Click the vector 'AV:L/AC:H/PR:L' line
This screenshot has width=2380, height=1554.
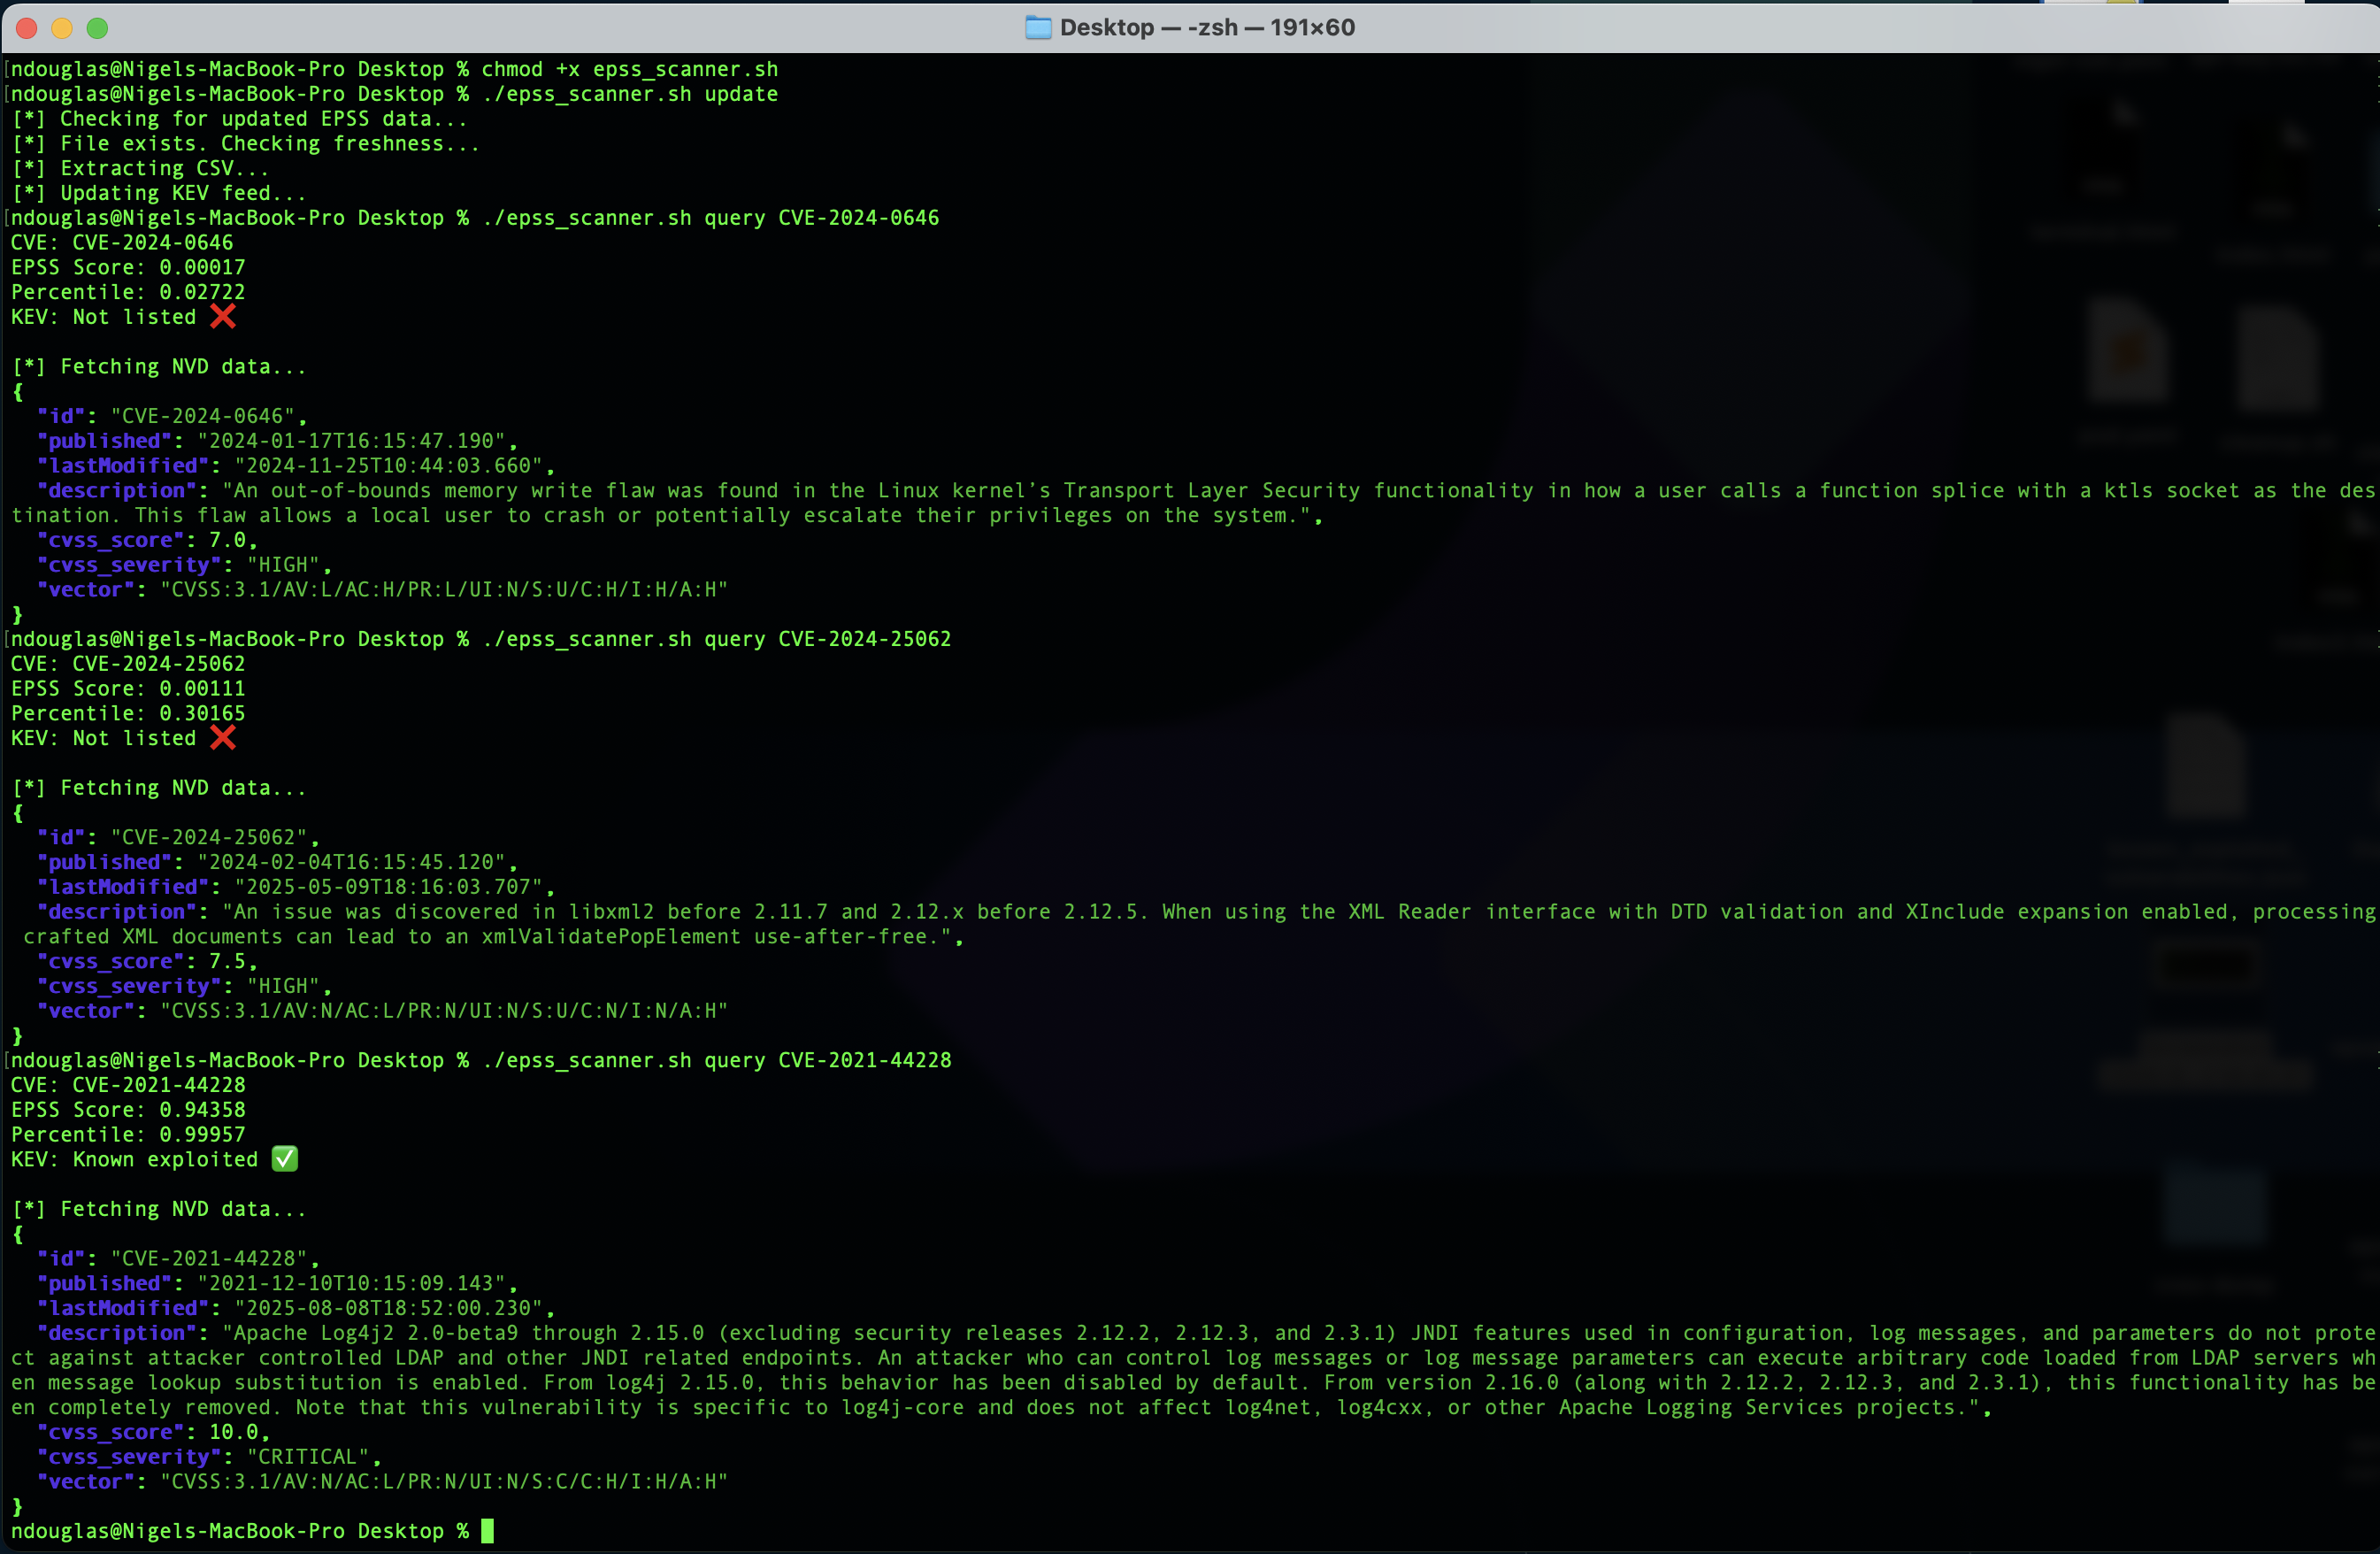pyautogui.click(x=383, y=590)
